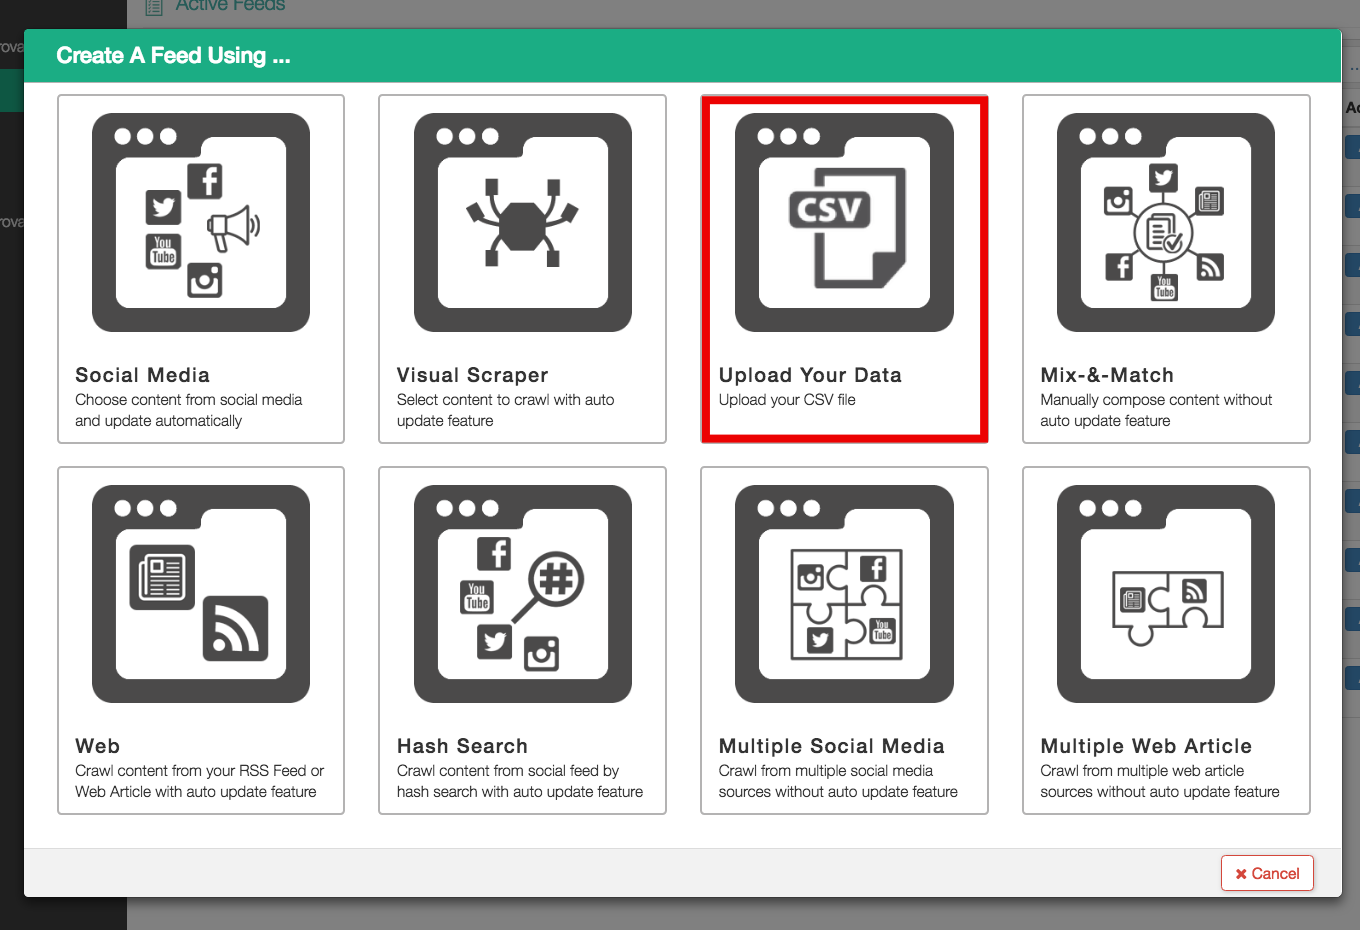Click the Visual Scraper heading
The image size is (1360, 930).
pos(472,375)
